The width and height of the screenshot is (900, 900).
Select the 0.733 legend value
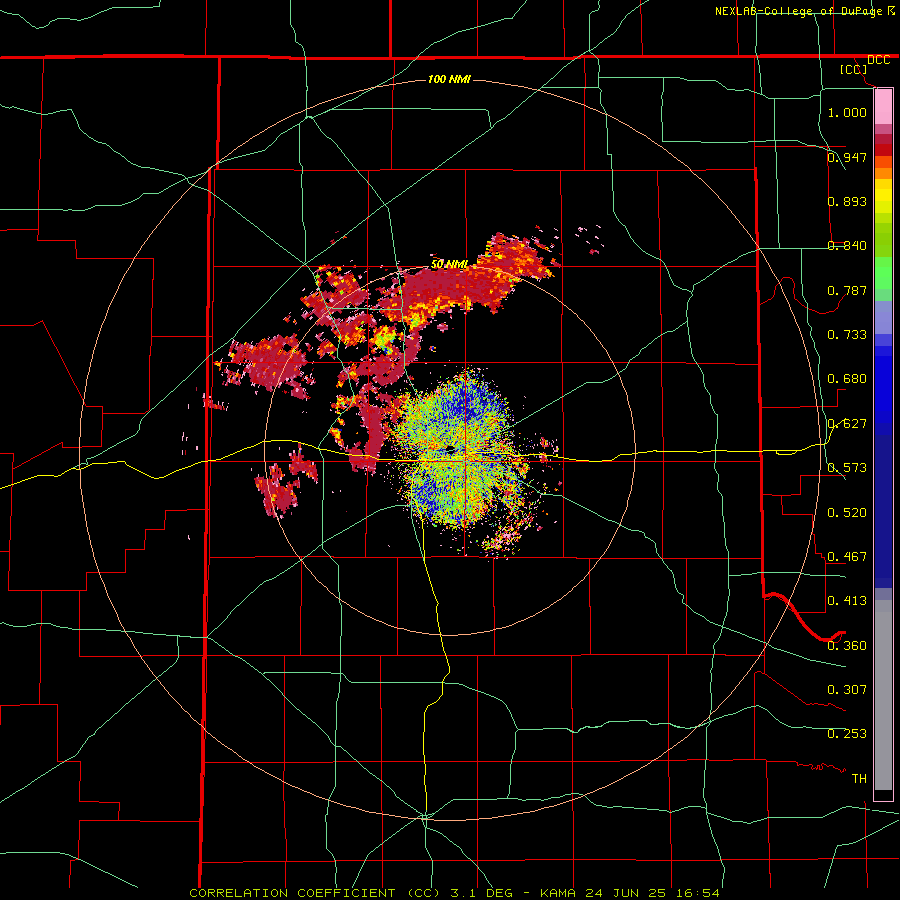click(847, 334)
